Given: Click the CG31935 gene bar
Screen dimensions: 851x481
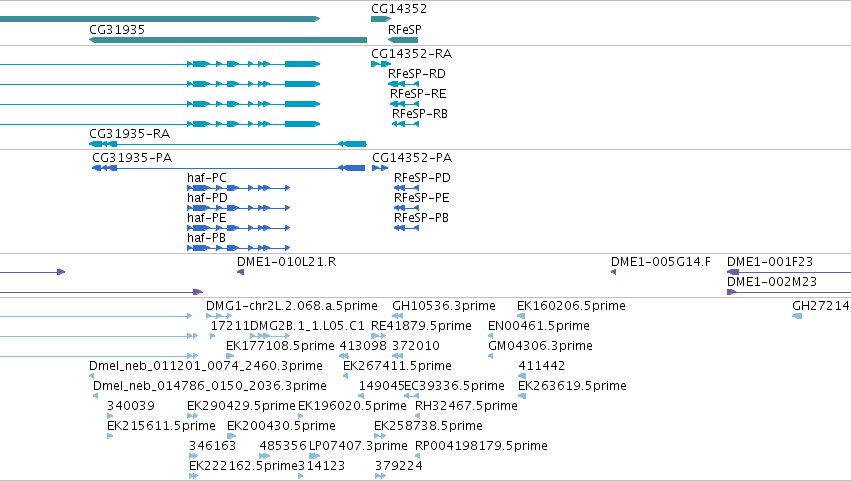Looking at the screenshot, I should (228, 40).
